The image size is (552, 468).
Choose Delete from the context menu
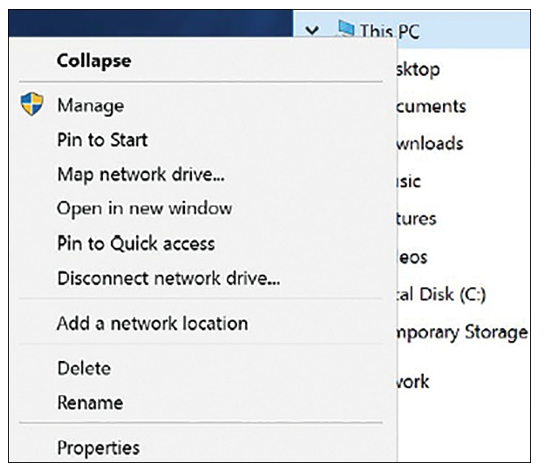click(84, 368)
